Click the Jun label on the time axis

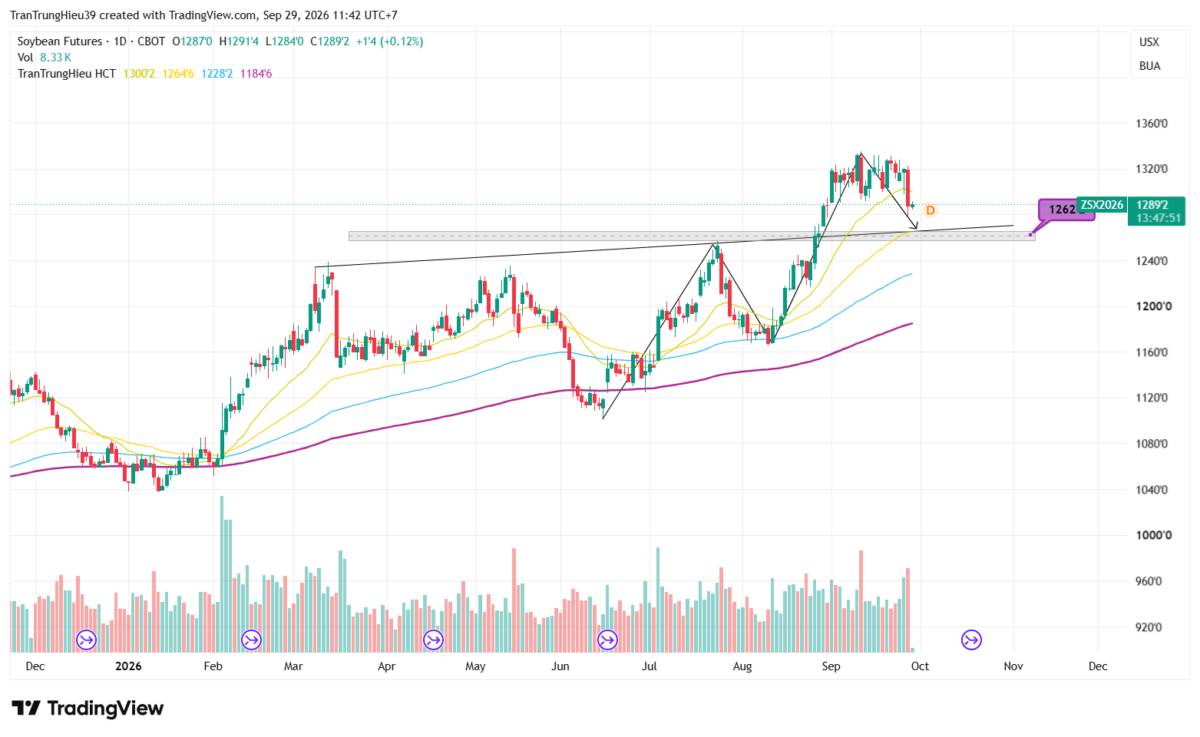(560, 666)
